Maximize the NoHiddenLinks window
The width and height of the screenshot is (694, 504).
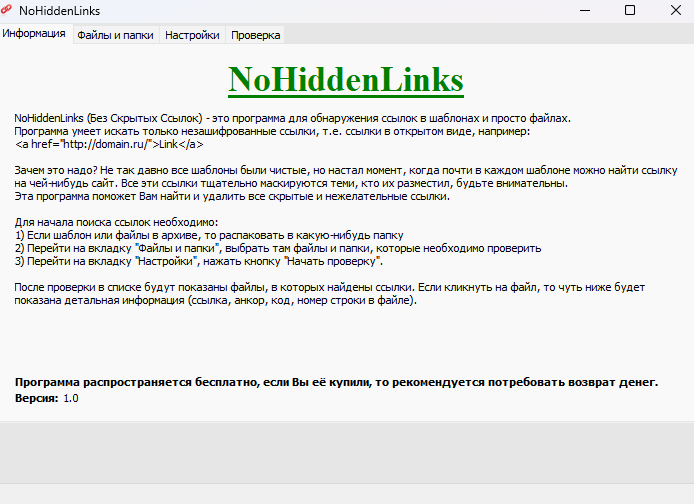pos(629,10)
